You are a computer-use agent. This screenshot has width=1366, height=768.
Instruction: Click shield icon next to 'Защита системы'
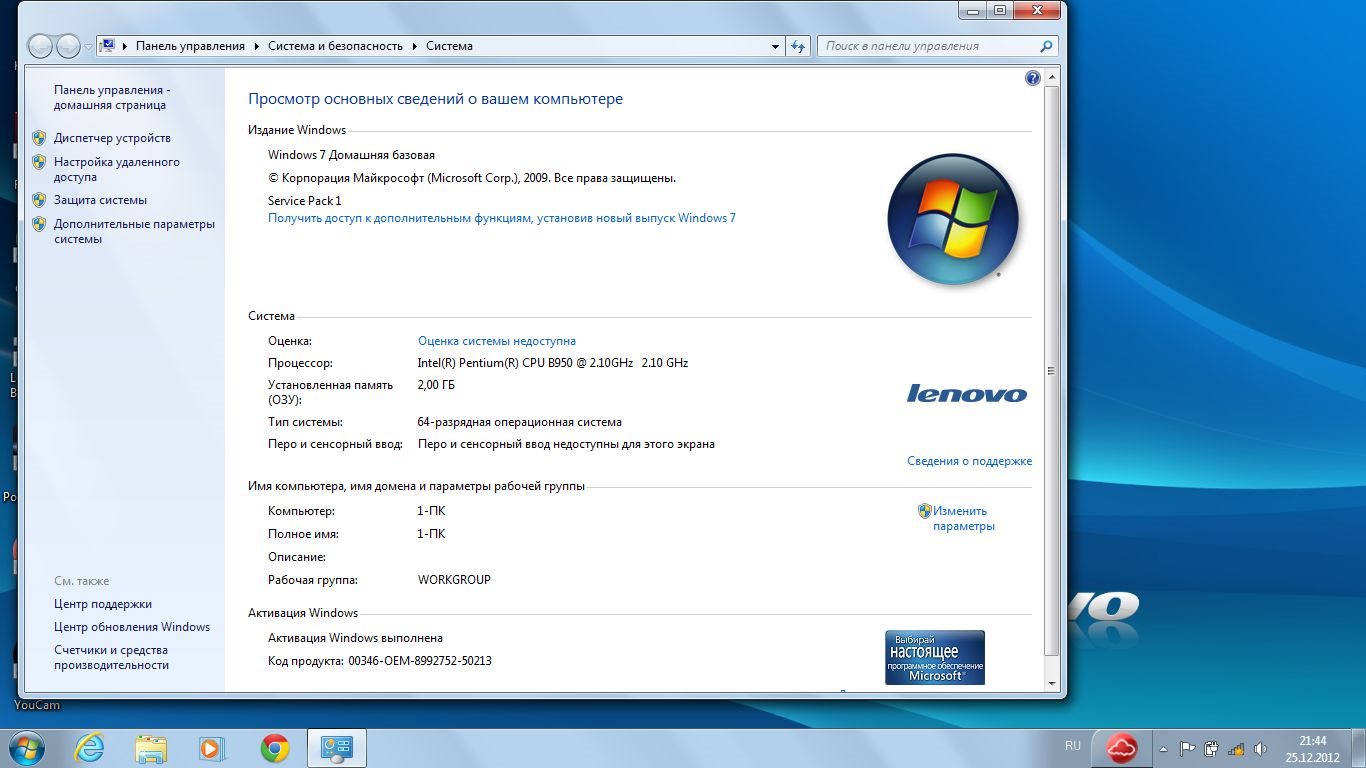(39, 200)
